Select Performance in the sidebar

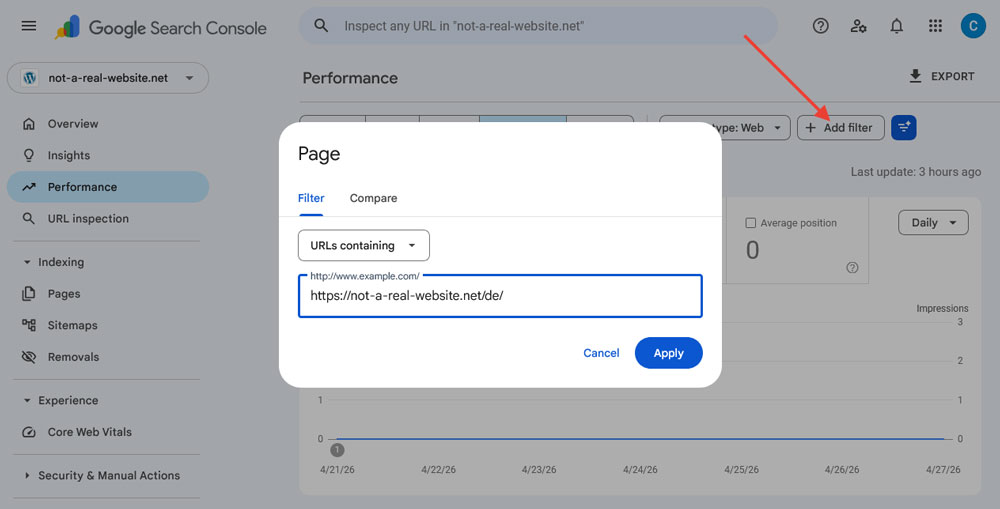[108, 187]
